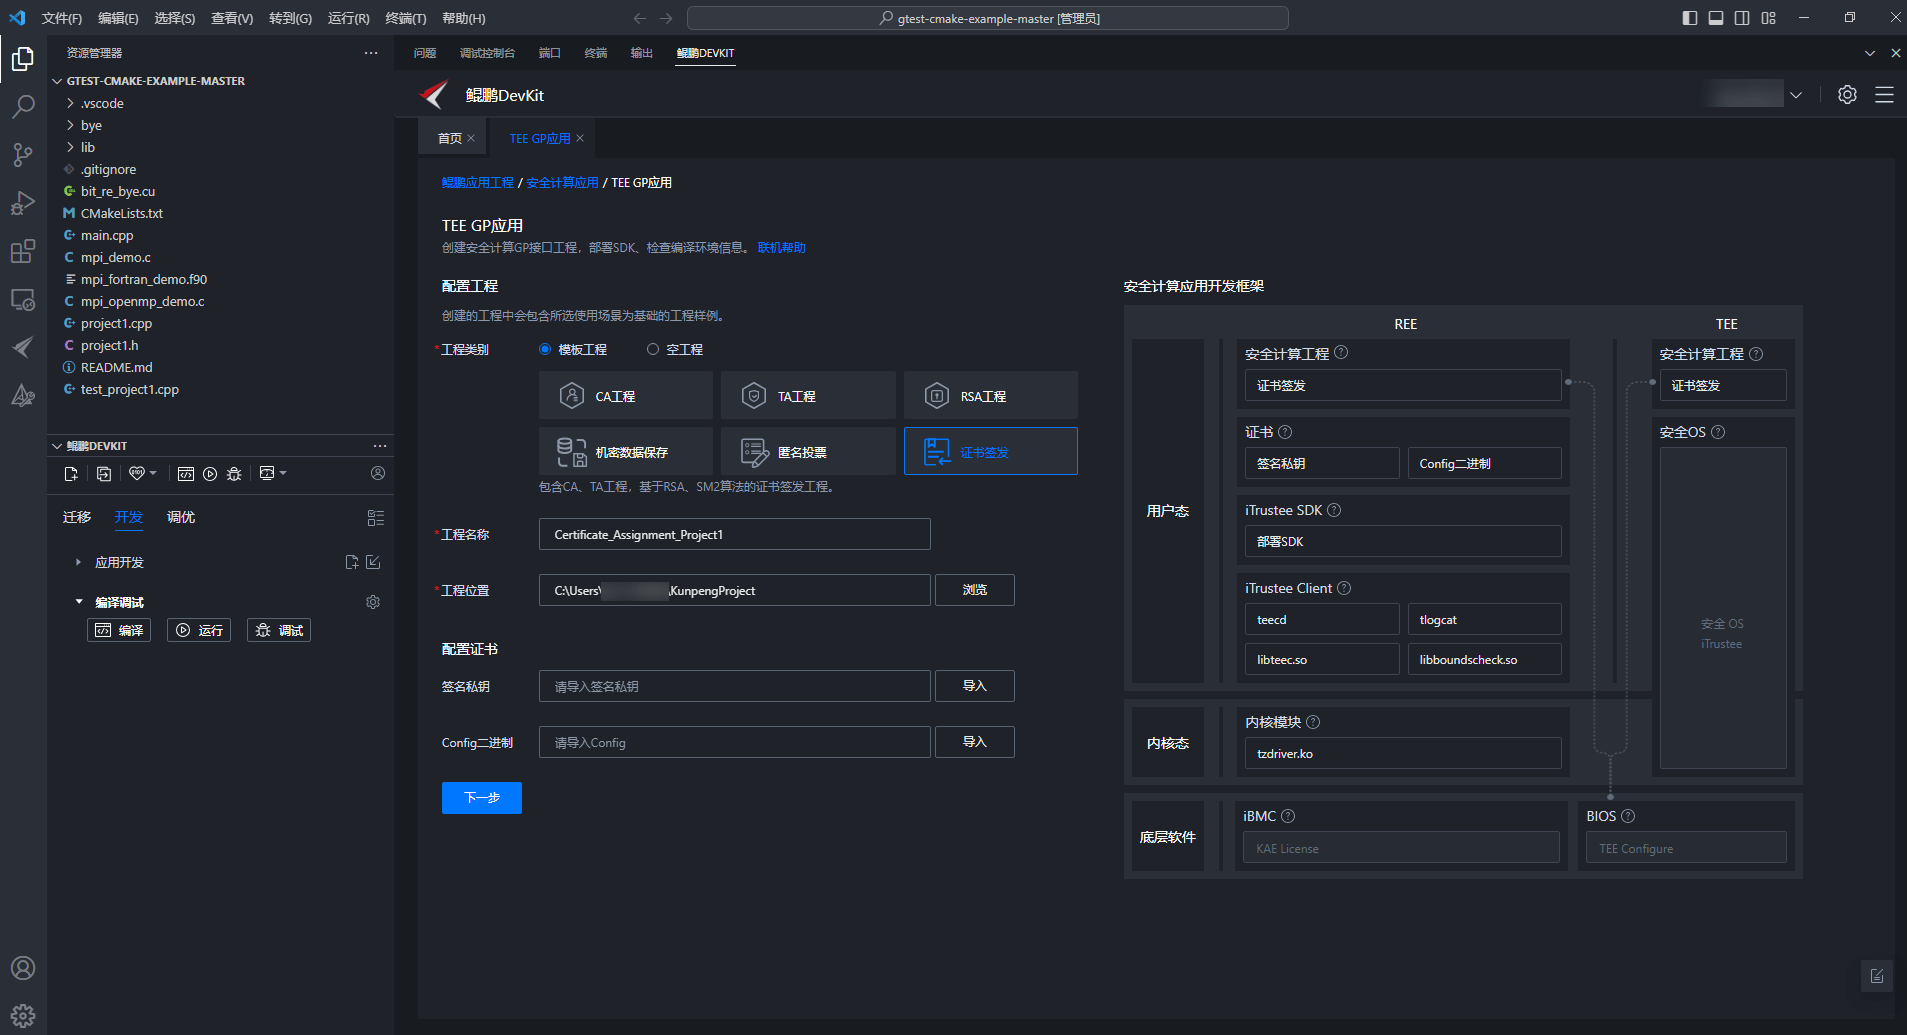1907x1035 pixels.
Task: Open the 文件(F) menu
Action: (x=62, y=18)
